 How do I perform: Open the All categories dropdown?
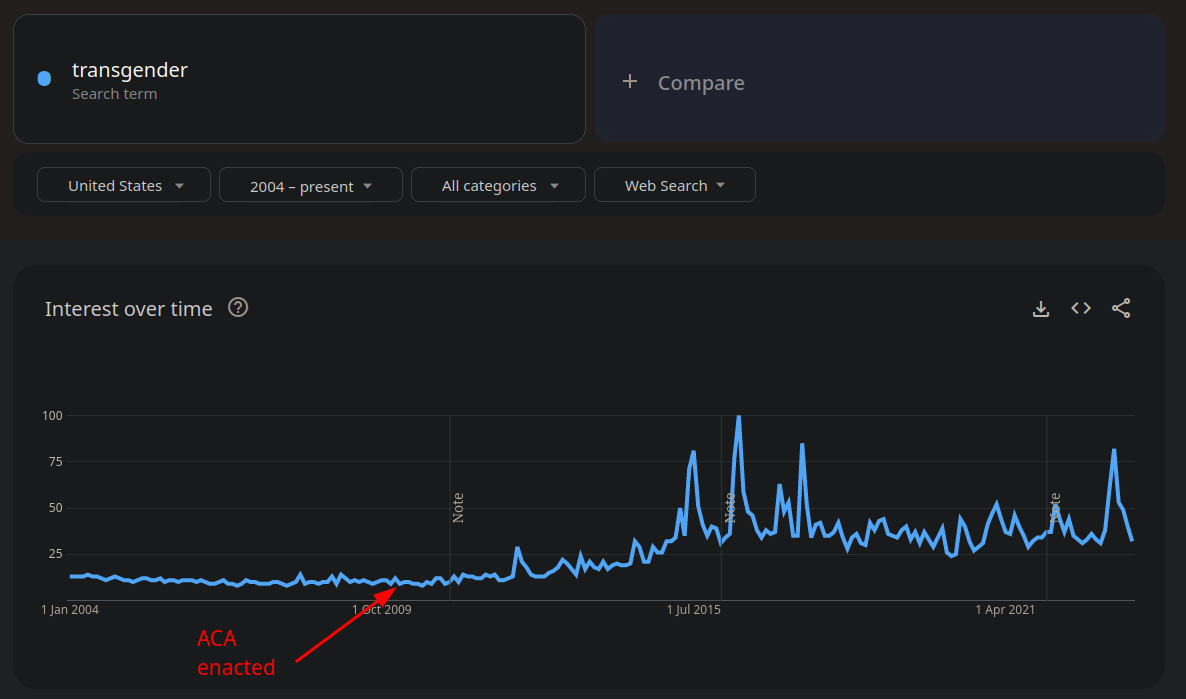pyautogui.click(x=498, y=185)
